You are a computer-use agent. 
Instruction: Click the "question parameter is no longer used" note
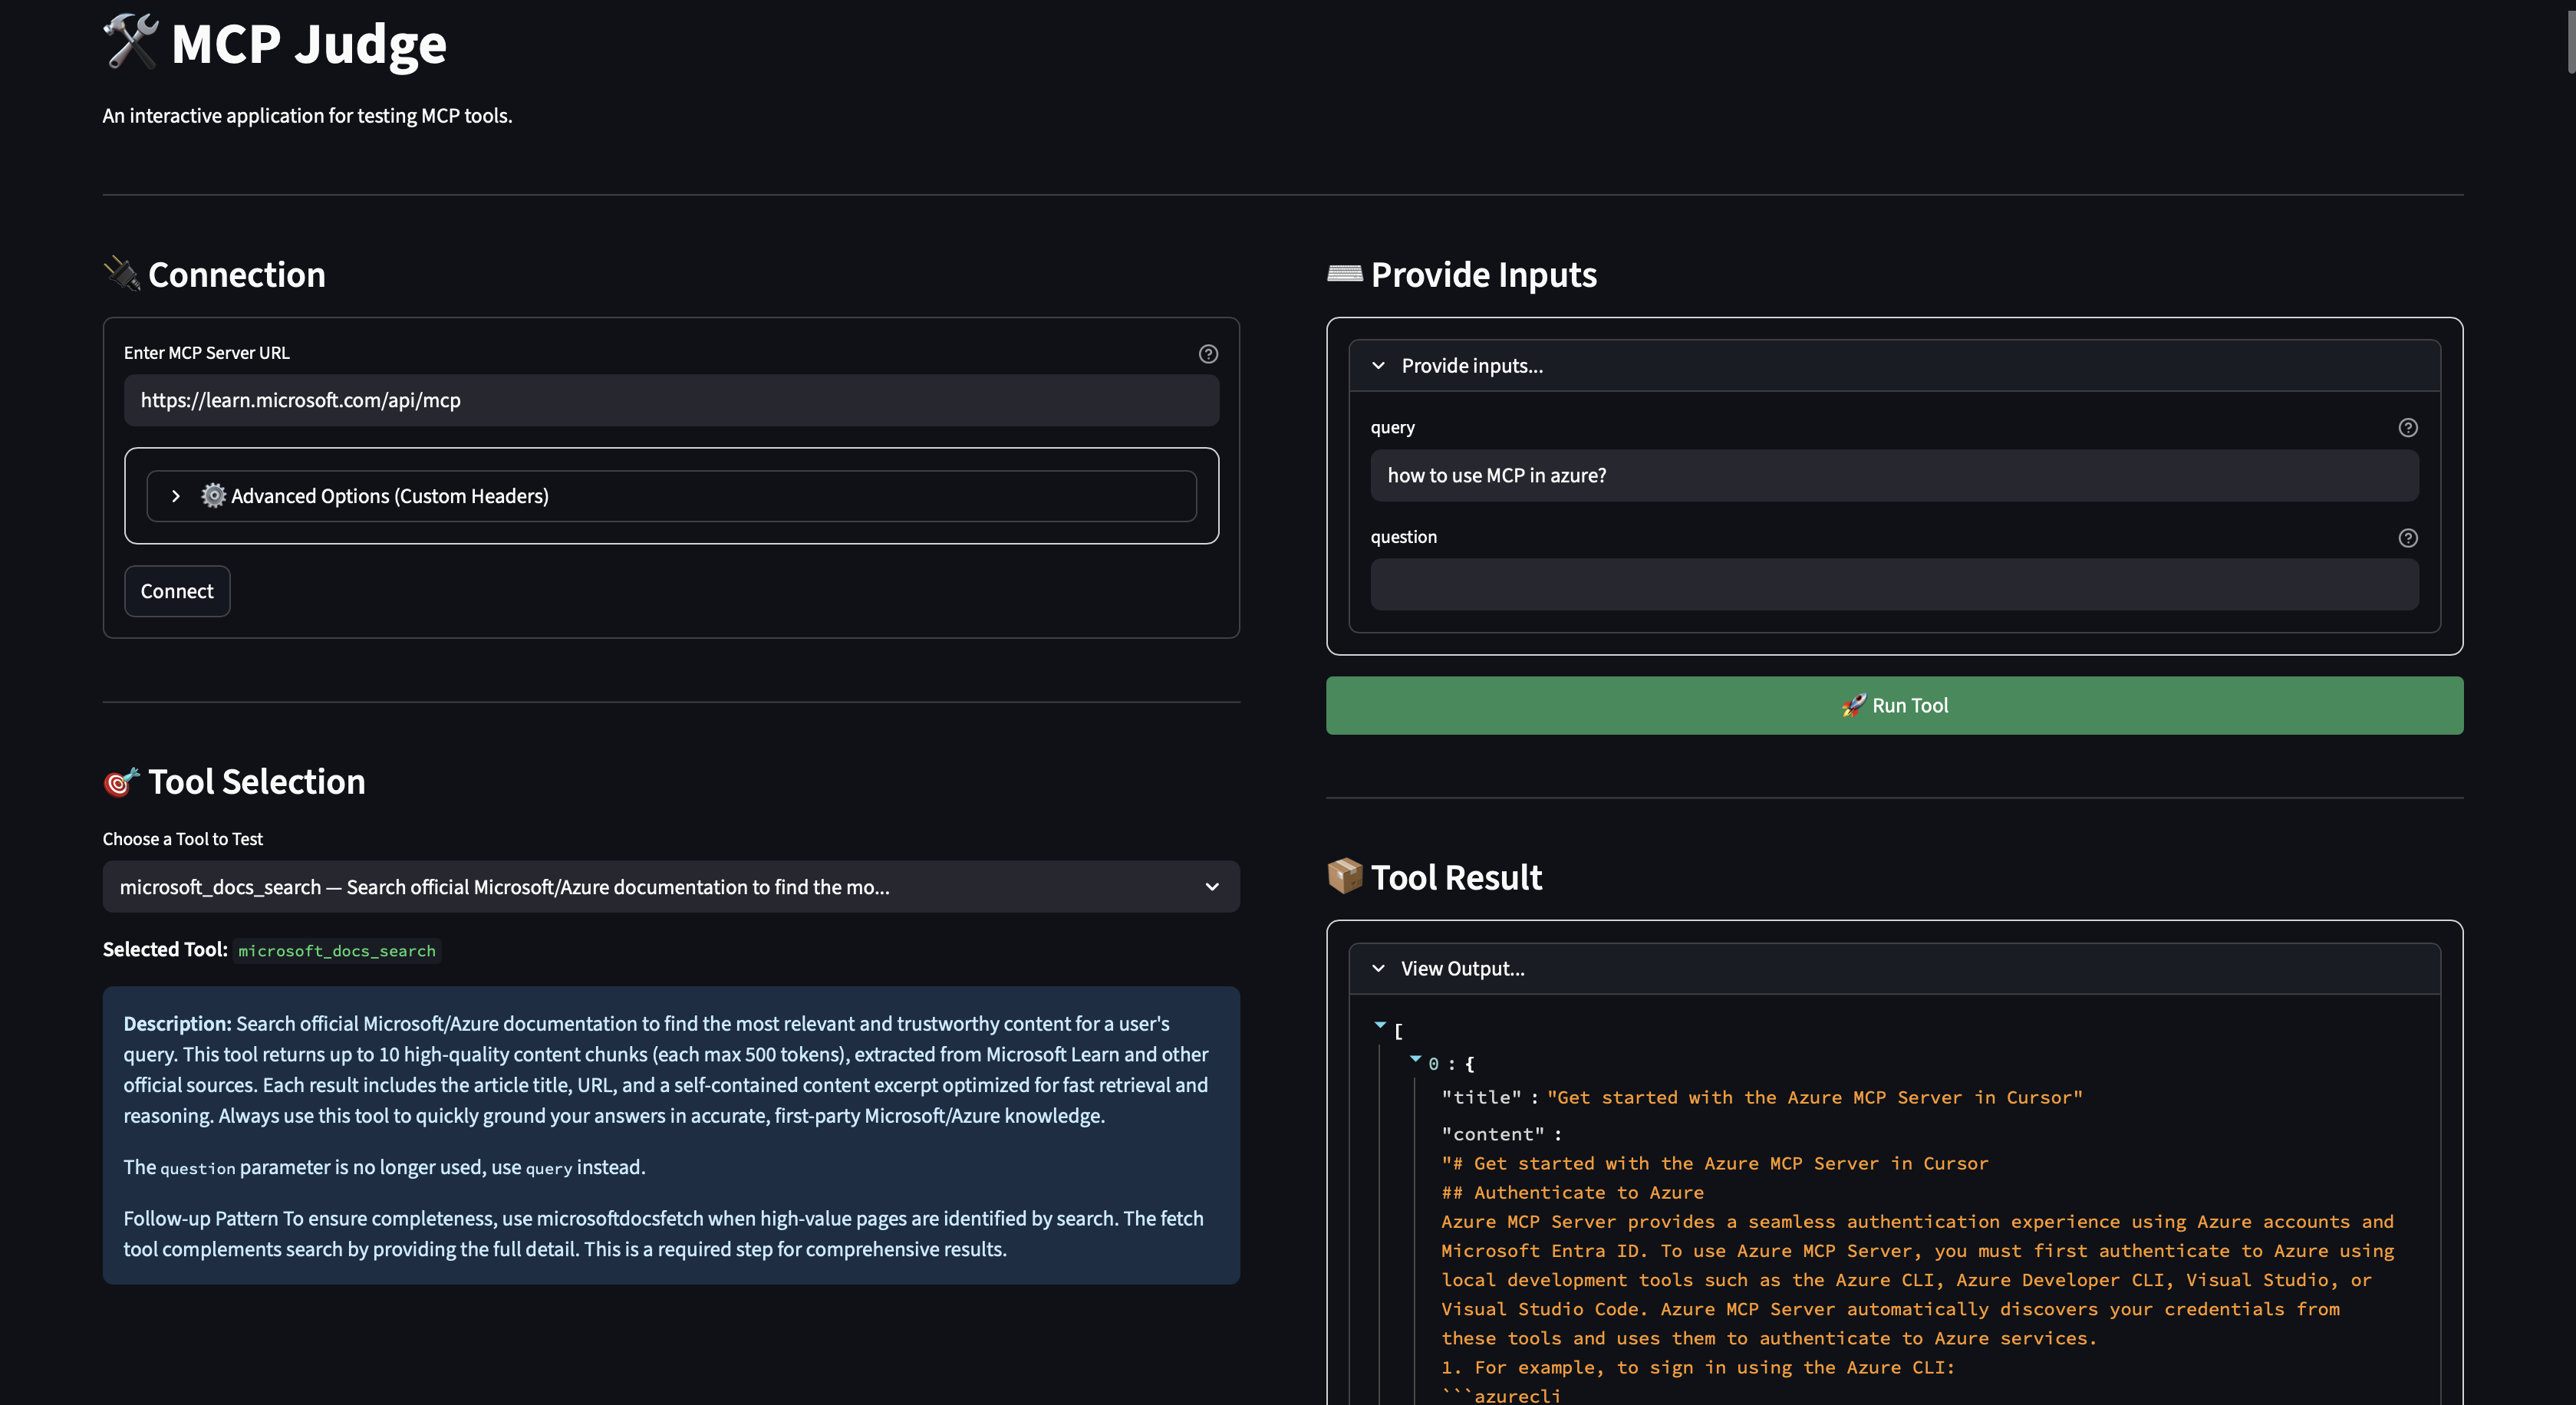pos(385,1168)
